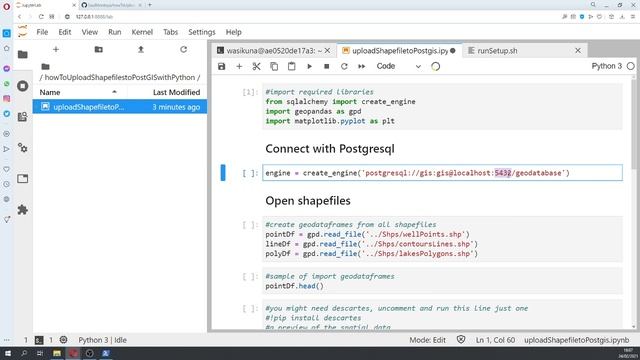This screenshot has width=640, height=360.
Task: Select the Connect with Postgresql heading cell
Action: pos(330,149)
